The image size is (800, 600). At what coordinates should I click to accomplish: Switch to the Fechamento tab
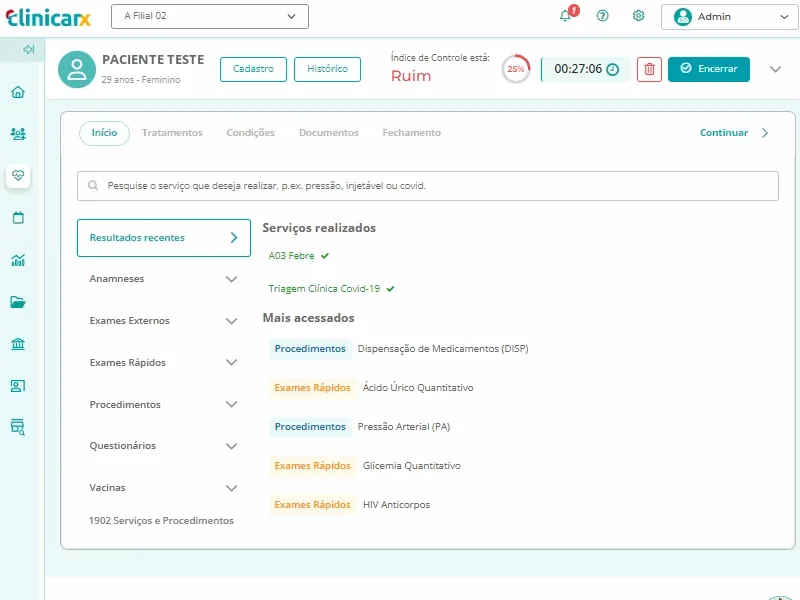coord(411,133)
